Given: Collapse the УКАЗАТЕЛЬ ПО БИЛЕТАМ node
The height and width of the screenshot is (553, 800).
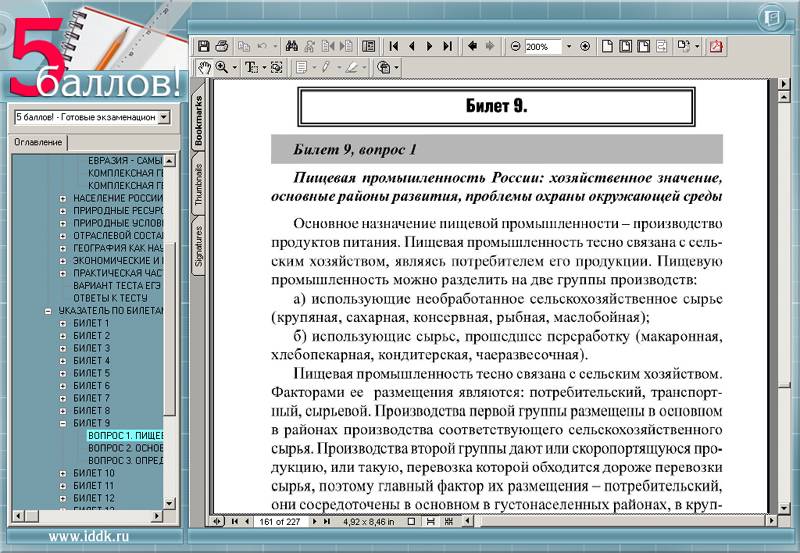Looking at the screenshot, I should tap(48, 311).
